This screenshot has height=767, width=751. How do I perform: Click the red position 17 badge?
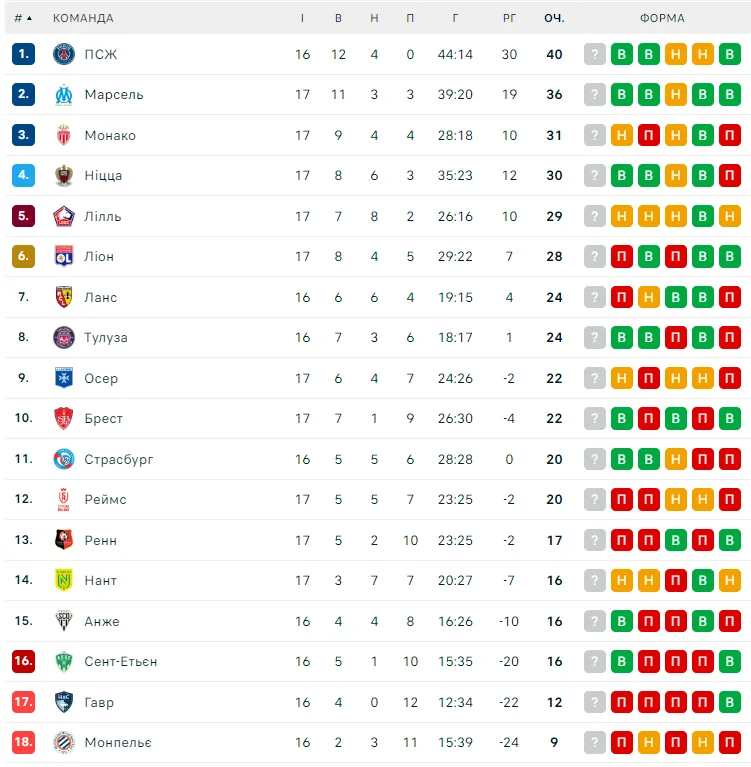tap(24, 702)
